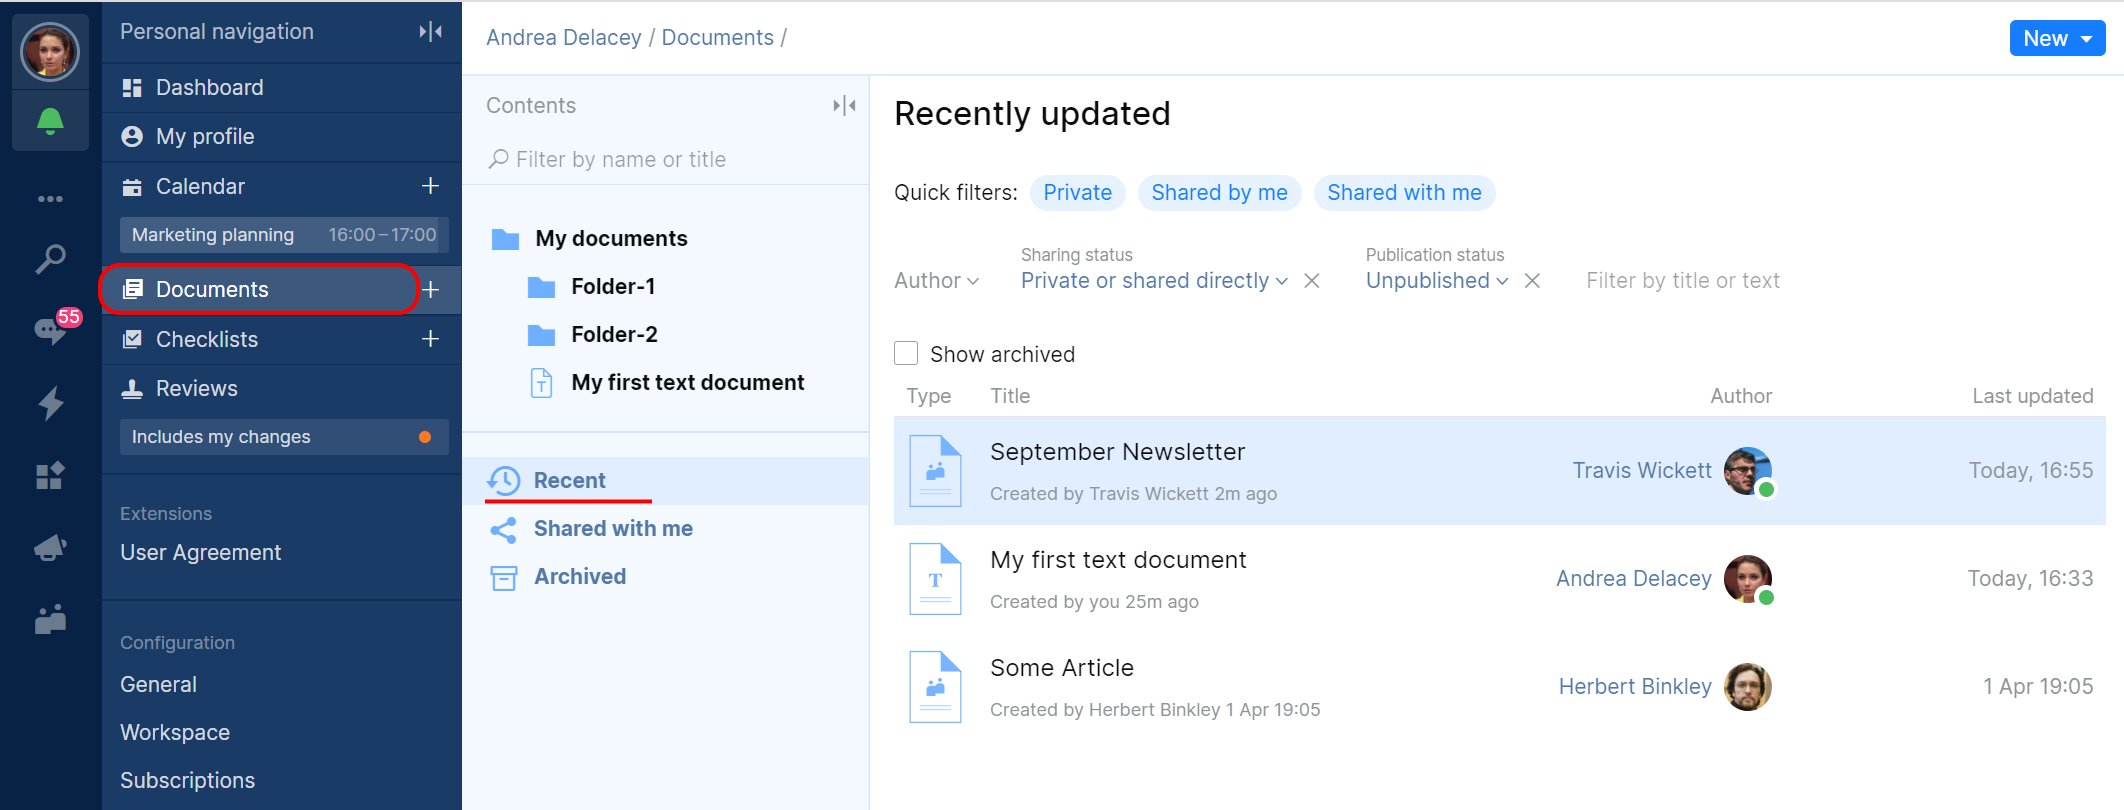
Task: Open the megaphone icon in left rail
Action: pos(50,548)
